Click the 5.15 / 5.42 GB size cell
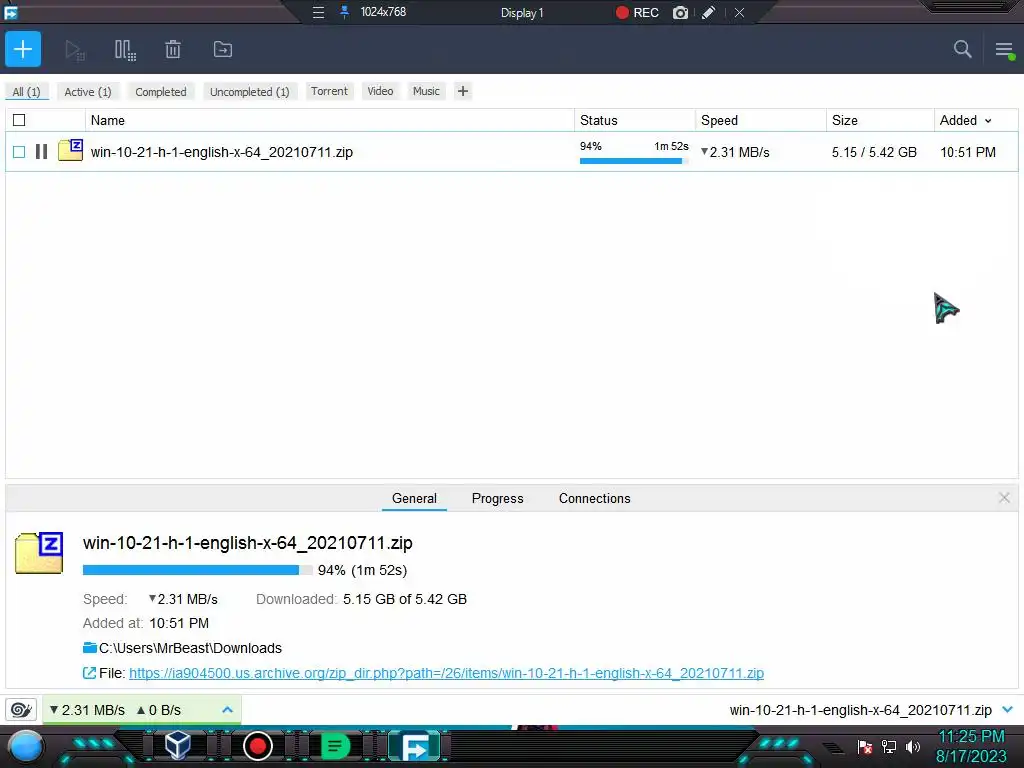The image size is (1024, 768). (x=874, y=152)
